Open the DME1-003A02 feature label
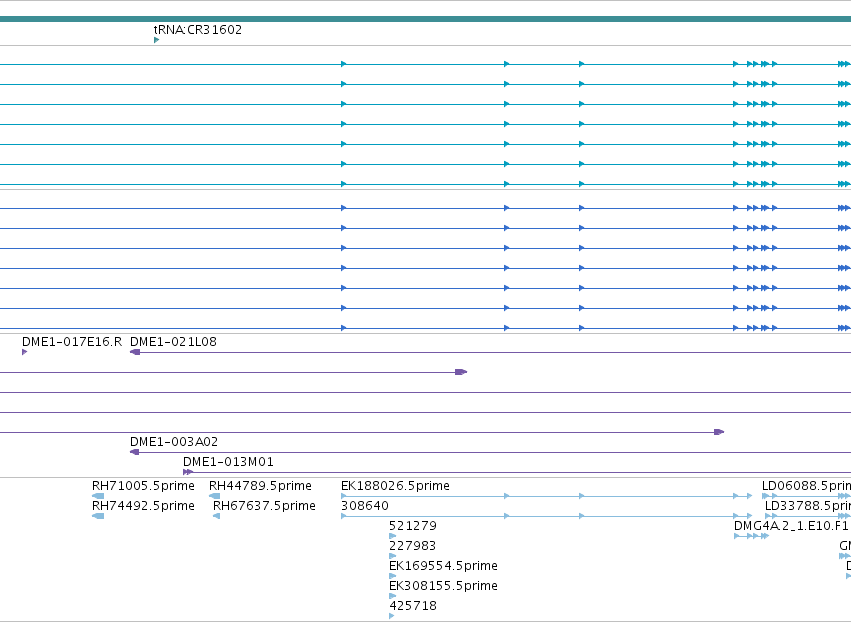Viewport: 851px width, 622px height. 174,441
